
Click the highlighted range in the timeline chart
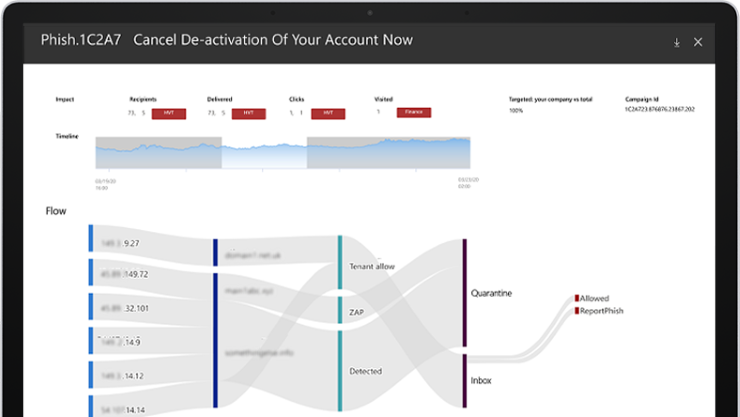[x=263, y=155]
